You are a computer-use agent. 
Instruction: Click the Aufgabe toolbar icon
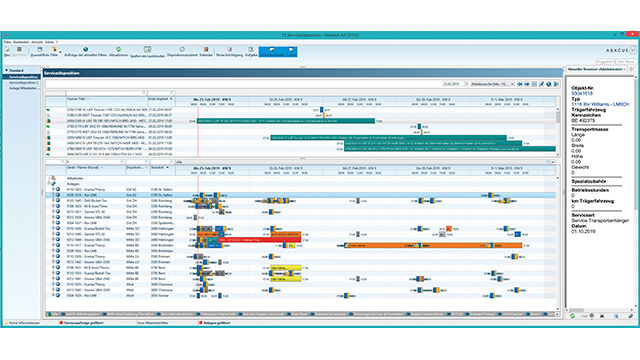(x=251, y=51)
